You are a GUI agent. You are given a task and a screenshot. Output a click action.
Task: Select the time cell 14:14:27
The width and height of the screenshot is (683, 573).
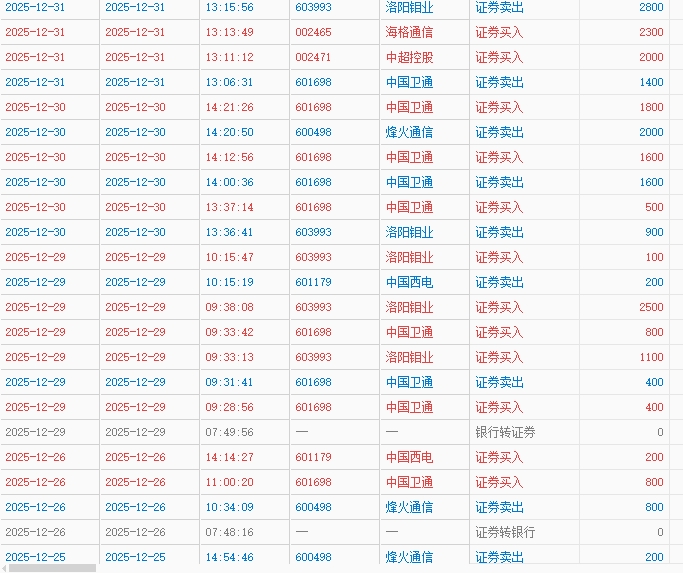(230, 457)
